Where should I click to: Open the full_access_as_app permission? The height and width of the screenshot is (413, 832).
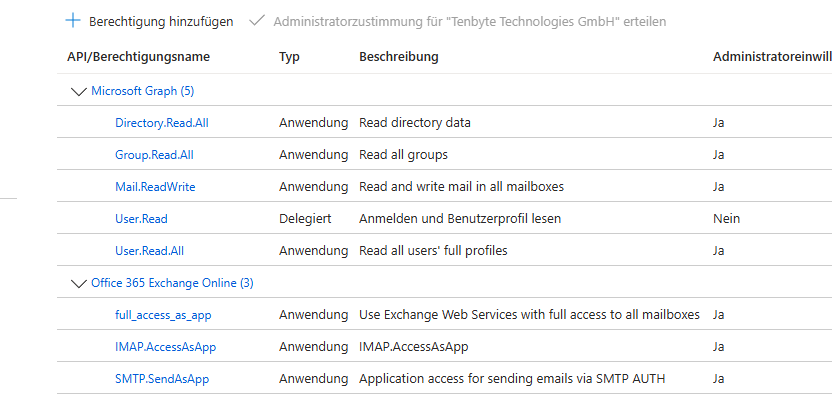tap(163, 315)
